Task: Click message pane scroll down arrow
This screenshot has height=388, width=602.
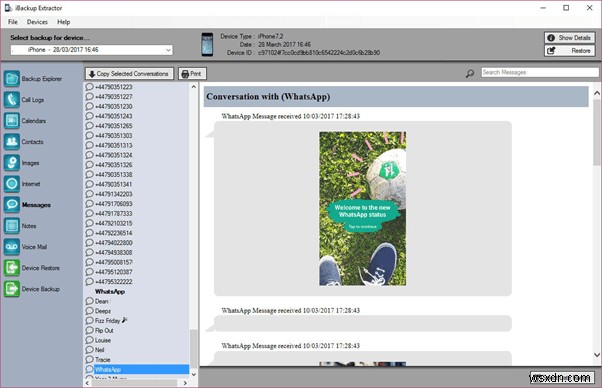Action: pos(597,355)
